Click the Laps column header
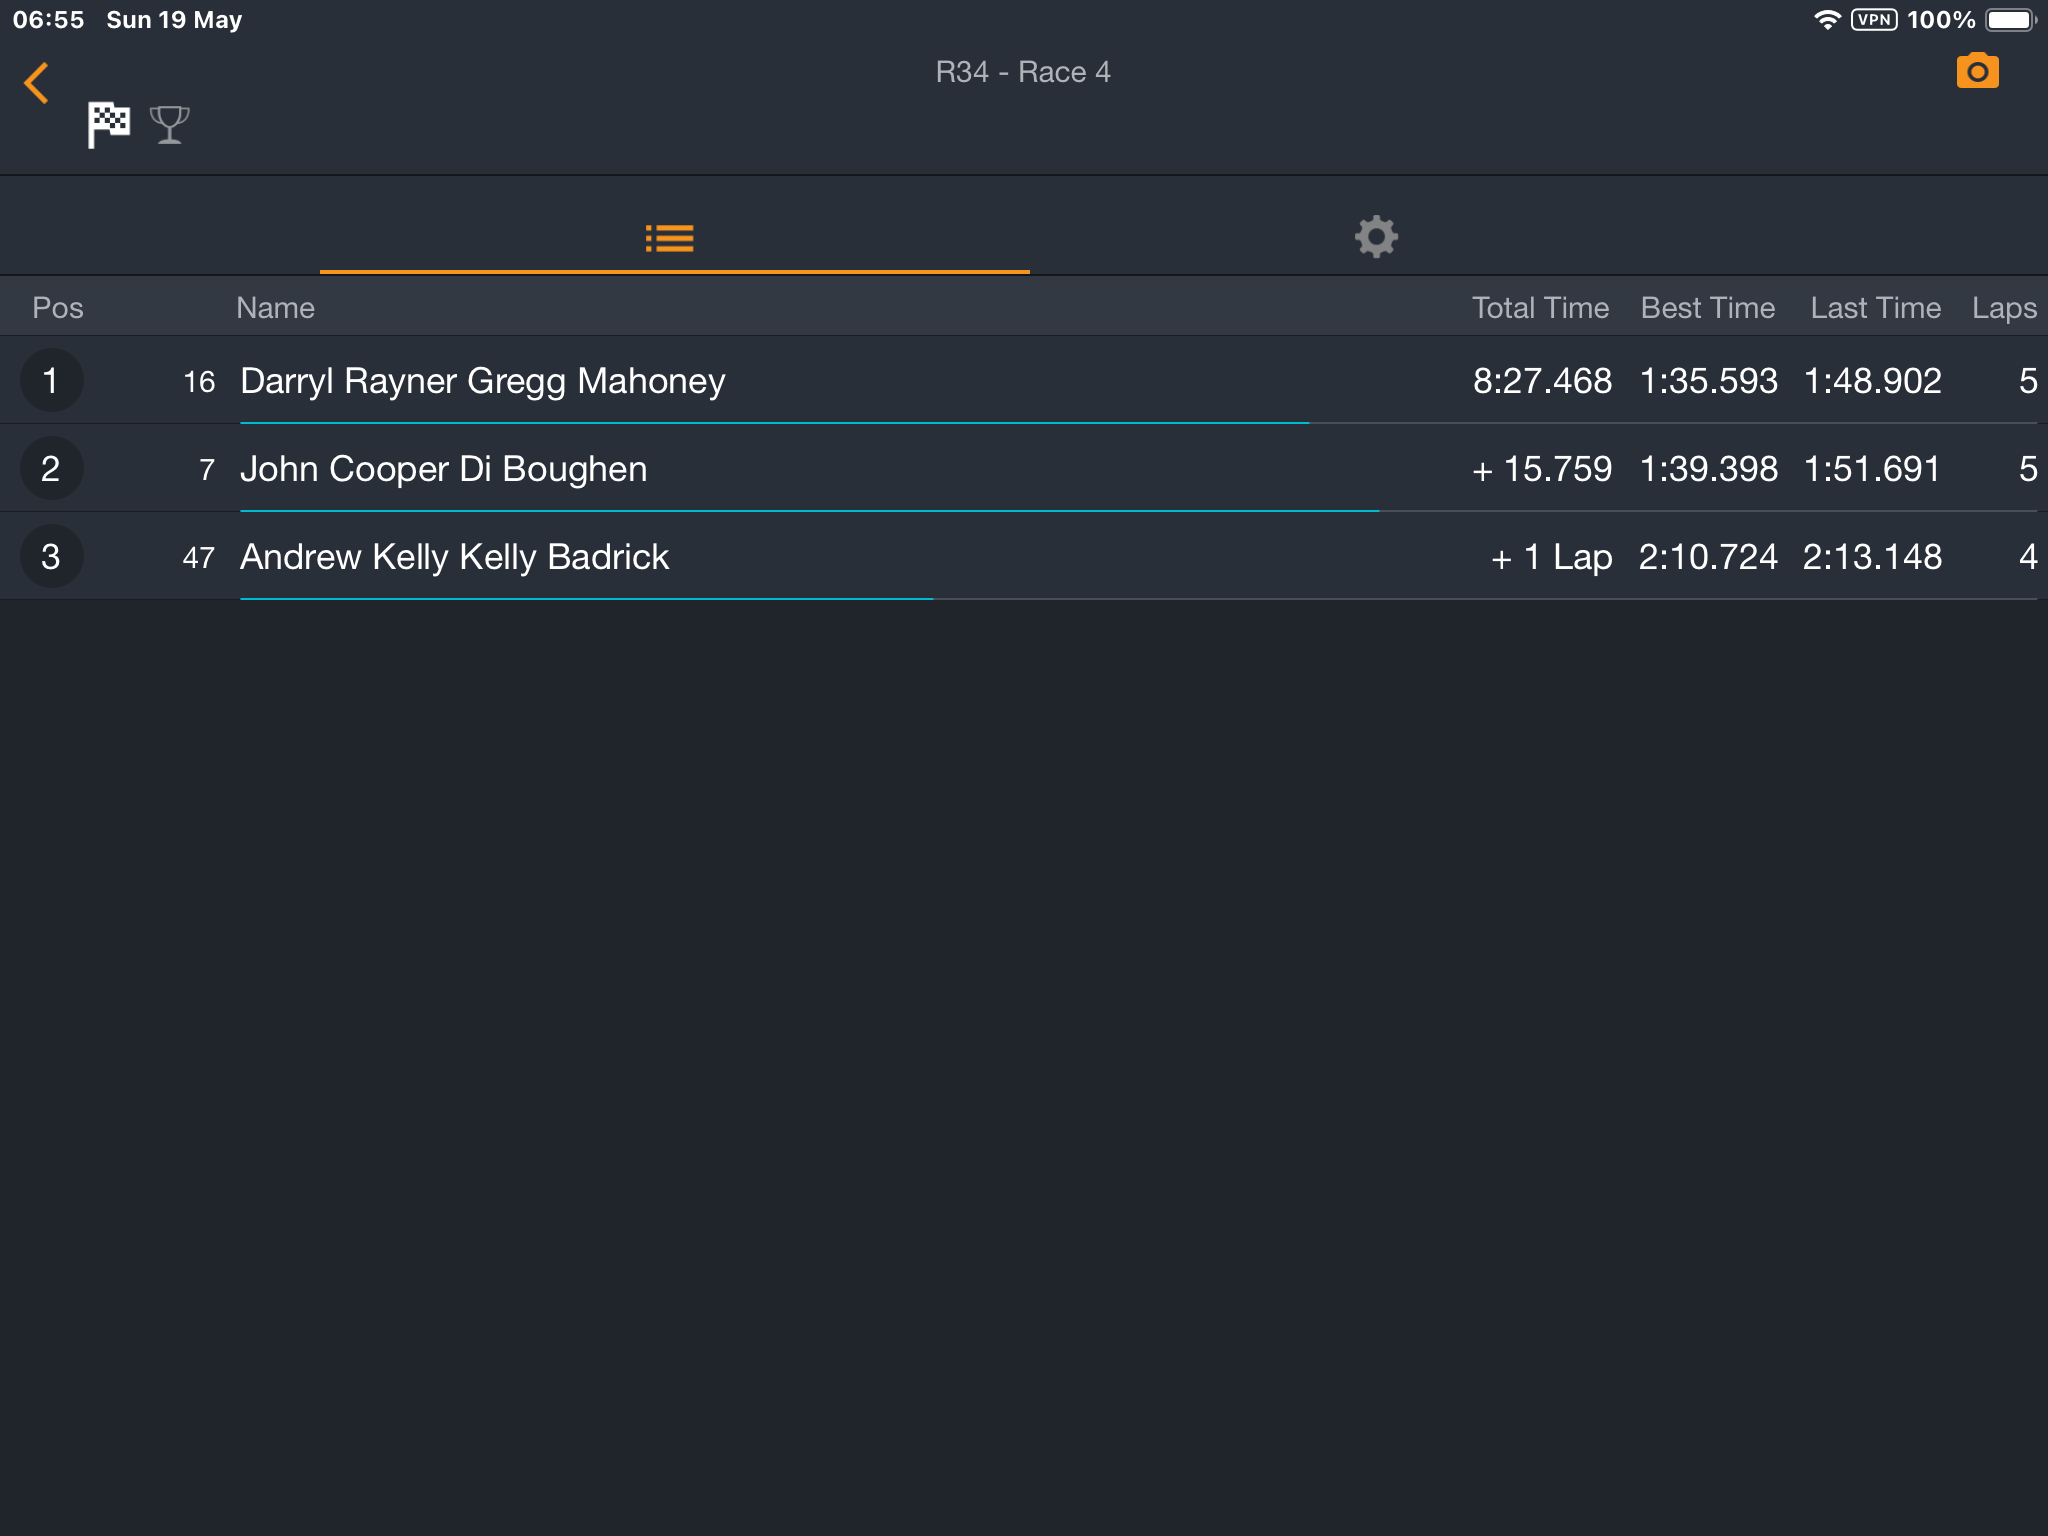This screenshot has width=2048, height=1536. [2004, 308]
